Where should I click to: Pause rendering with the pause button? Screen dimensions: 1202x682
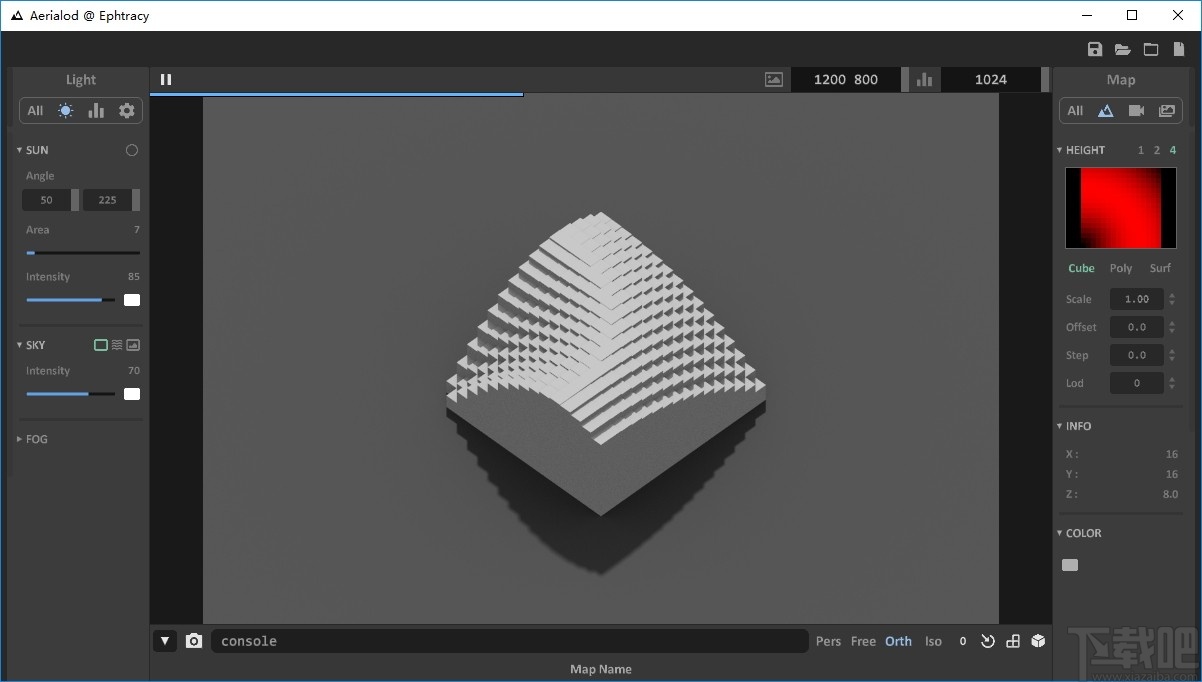tap(166, 80)
